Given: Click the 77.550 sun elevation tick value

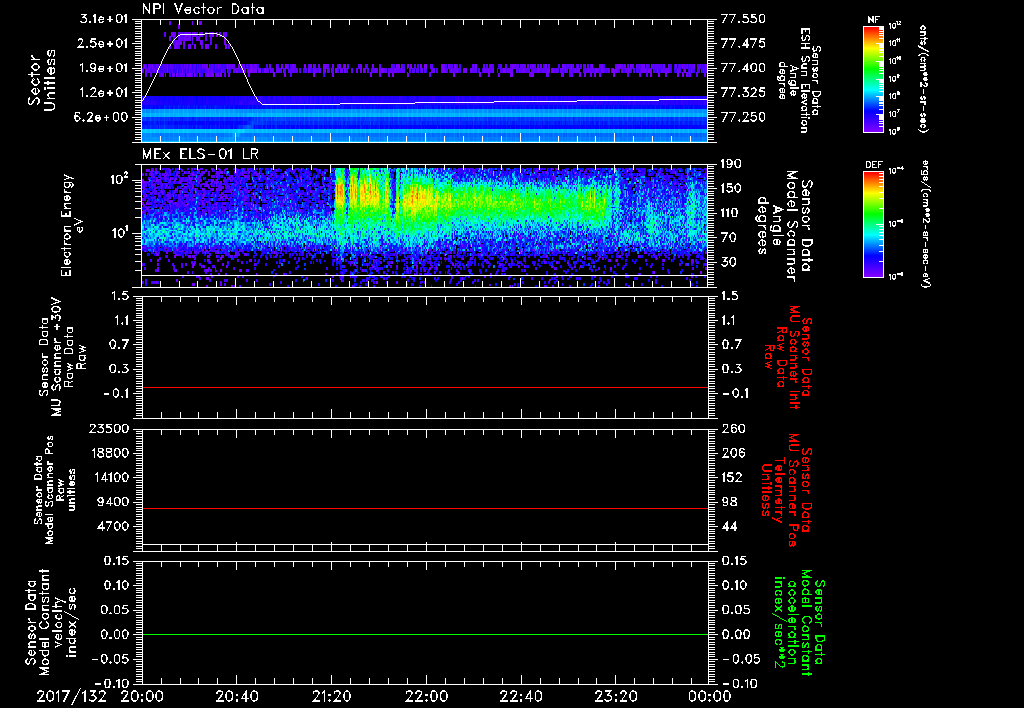Looking at the screenshot, I should (x=743, y=19).
